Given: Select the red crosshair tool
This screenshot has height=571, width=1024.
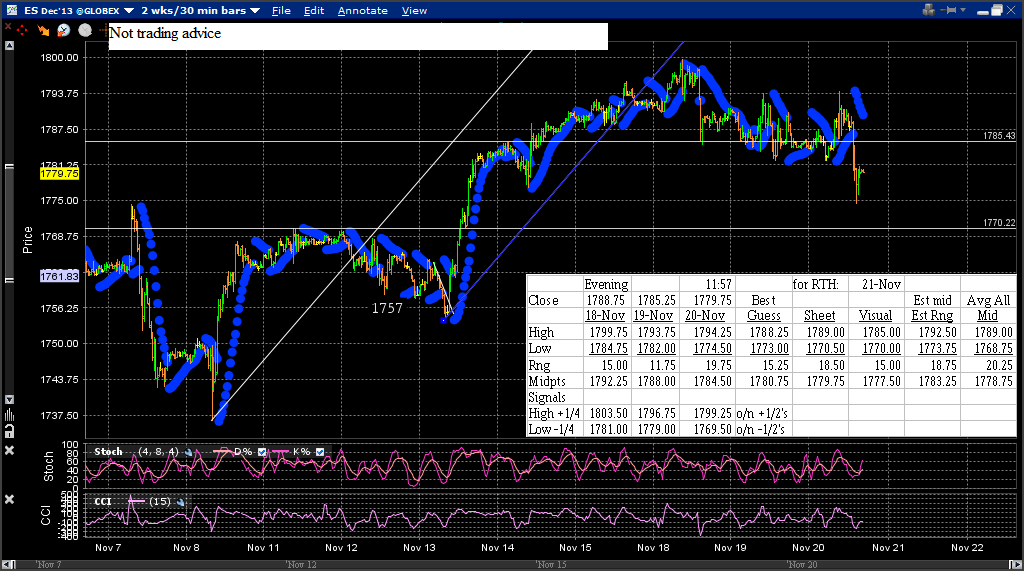Looking at the screenshot, I should point(23,31).
